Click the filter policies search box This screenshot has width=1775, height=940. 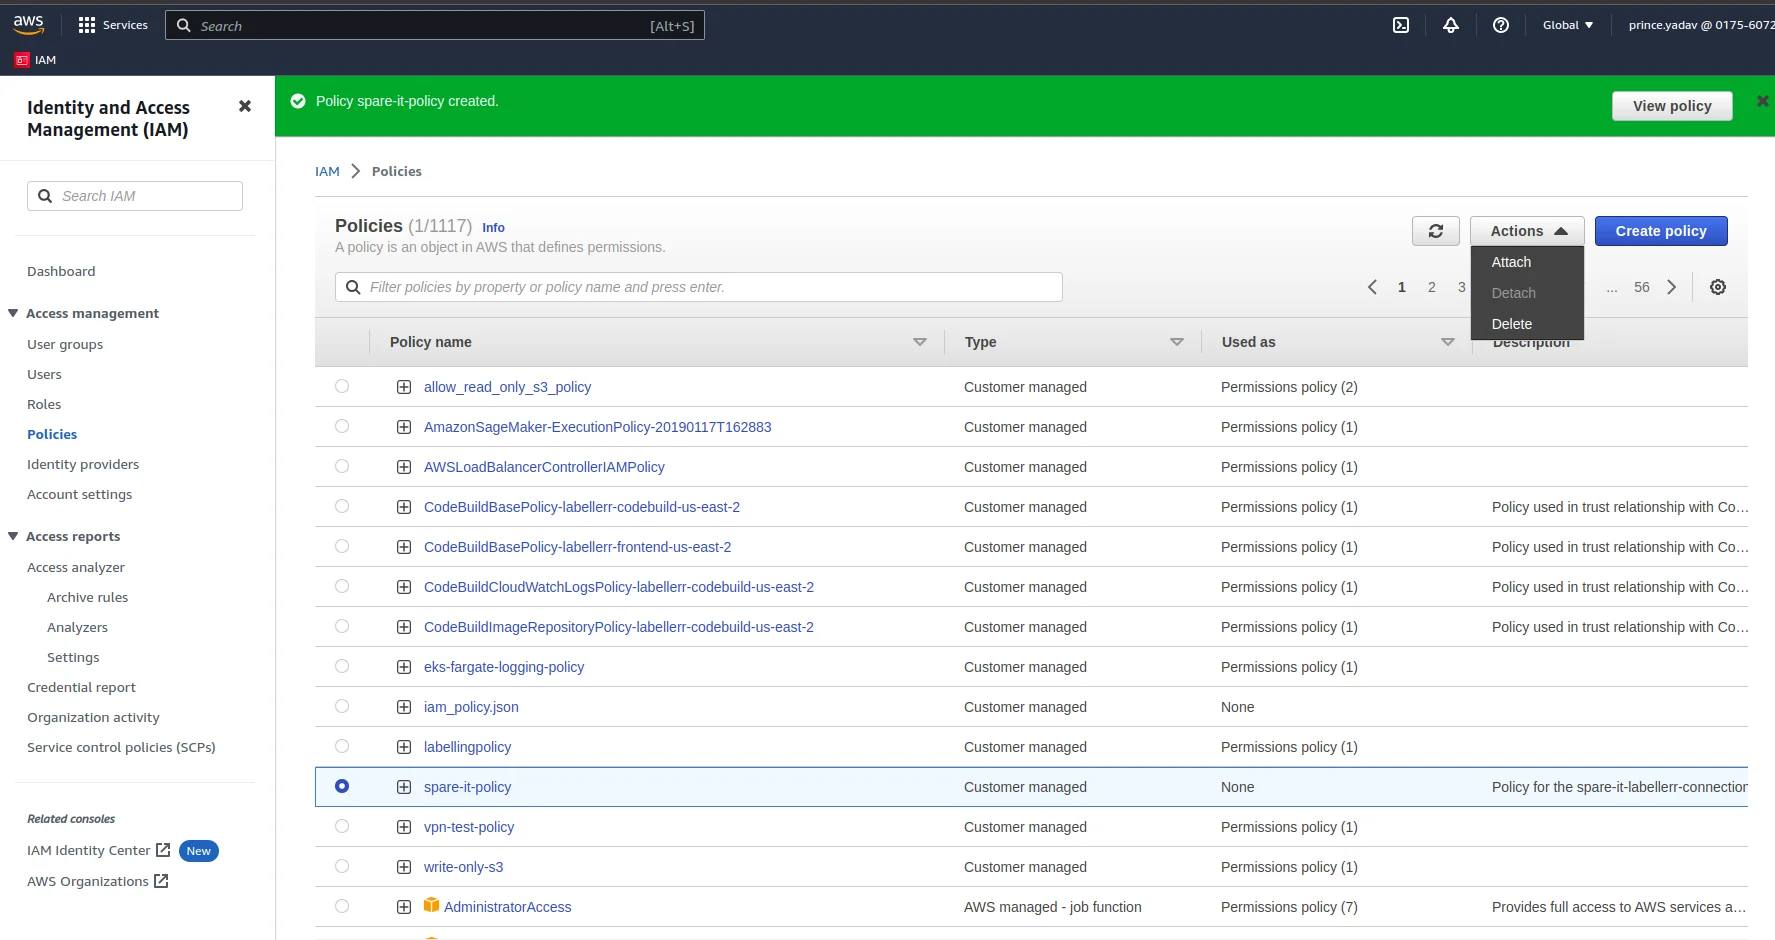coord(699,287)
